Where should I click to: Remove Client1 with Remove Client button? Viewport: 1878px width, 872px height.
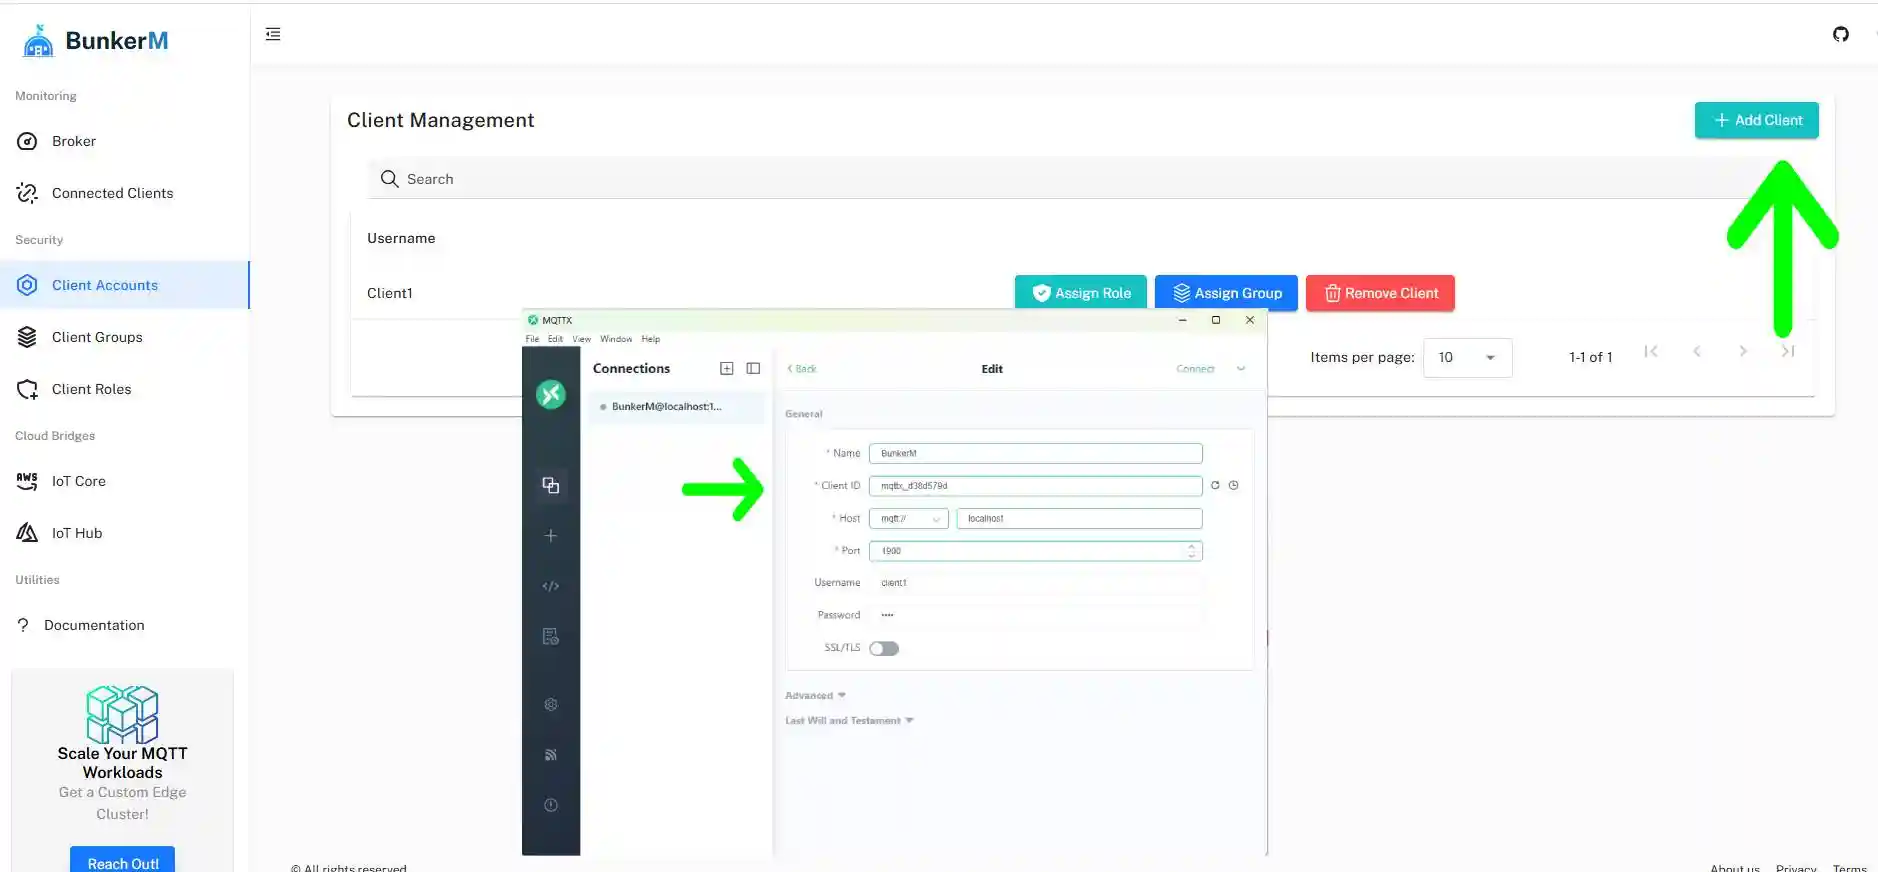point(1380,293)
